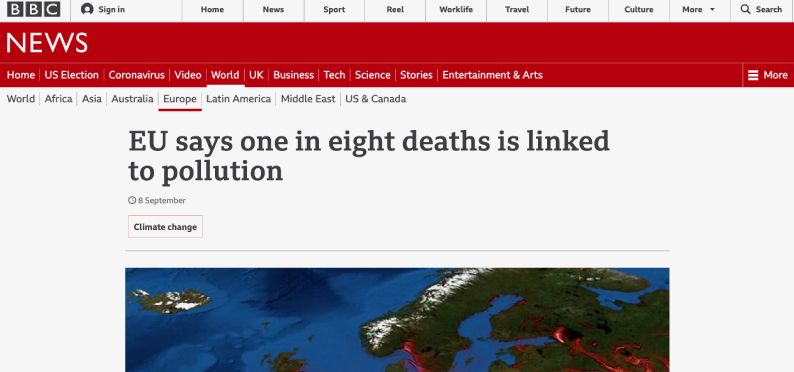794x372 pixels.
Task: Open Asia region link
Action: point(92,99)
